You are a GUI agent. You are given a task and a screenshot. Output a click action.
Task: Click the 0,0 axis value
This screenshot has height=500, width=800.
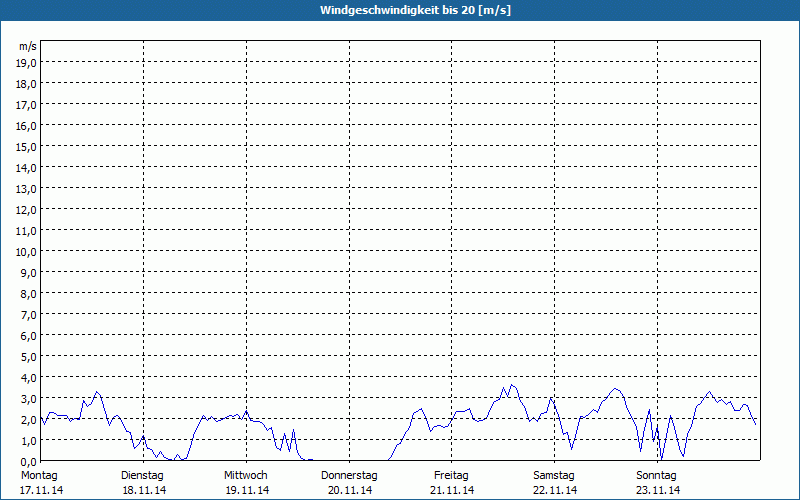pyautogui.click(x=28, y=461)
